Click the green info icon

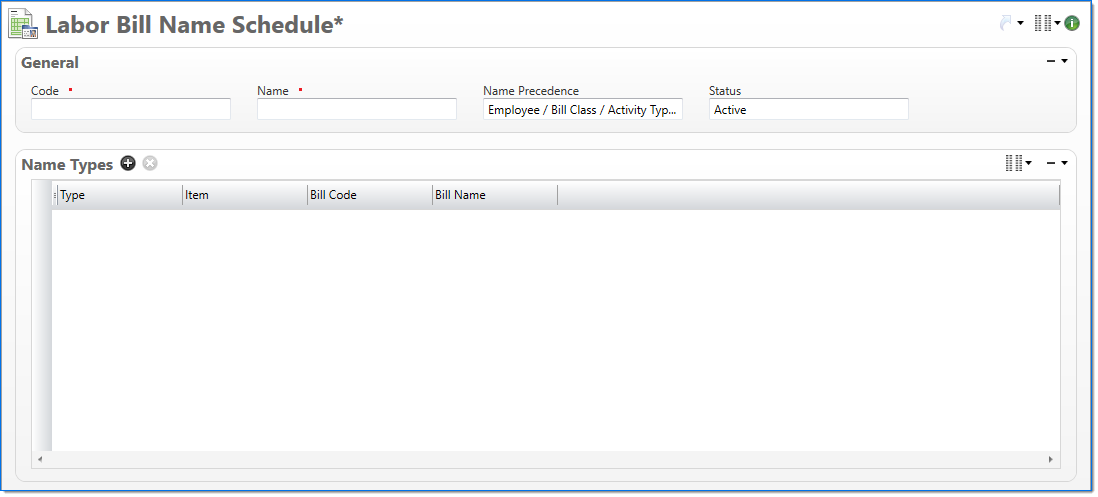(x=1071, y=23)
